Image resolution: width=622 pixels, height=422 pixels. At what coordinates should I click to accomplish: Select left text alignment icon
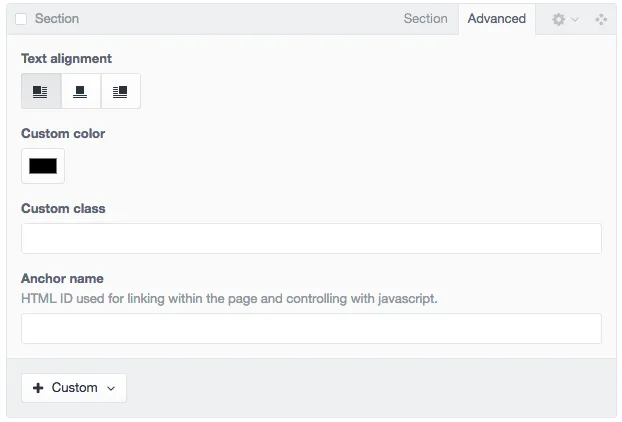click(x=41, y=91)
